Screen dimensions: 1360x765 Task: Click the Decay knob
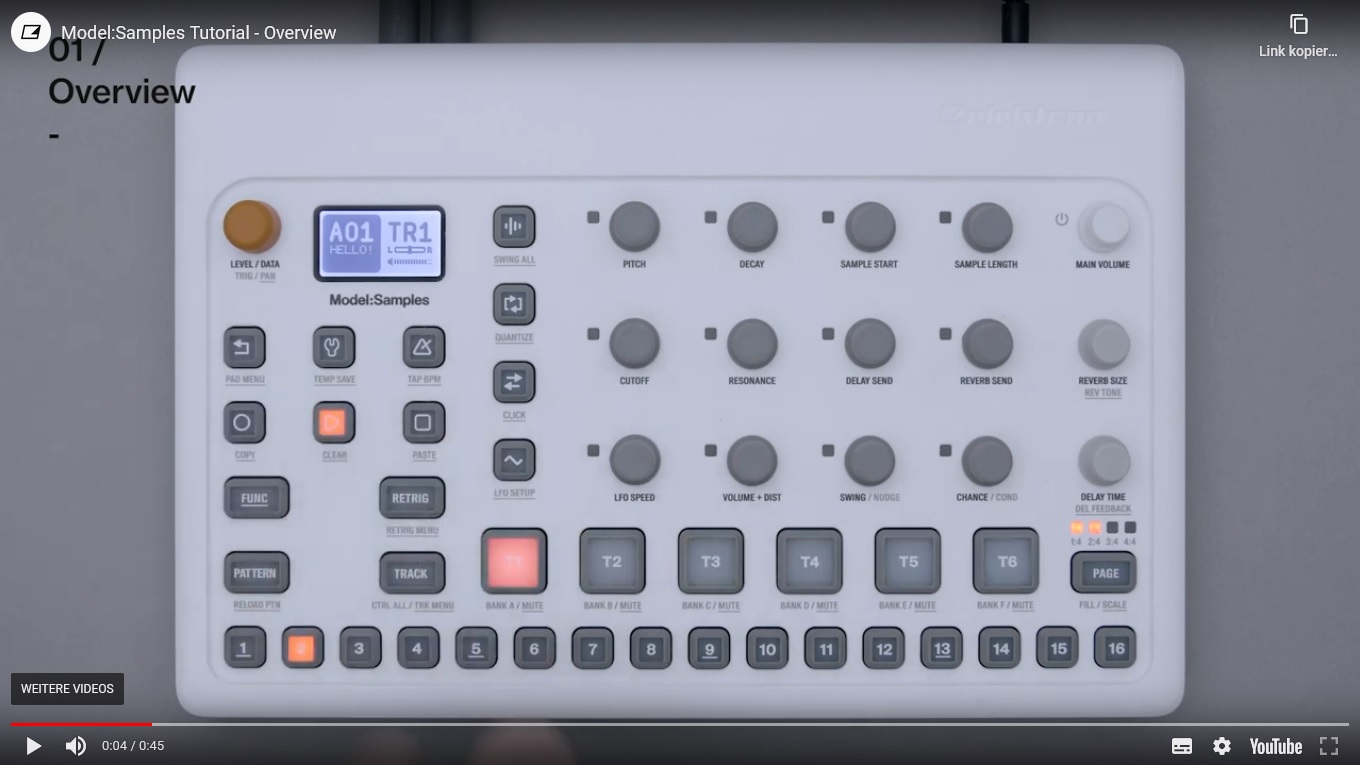coord(752,227)
